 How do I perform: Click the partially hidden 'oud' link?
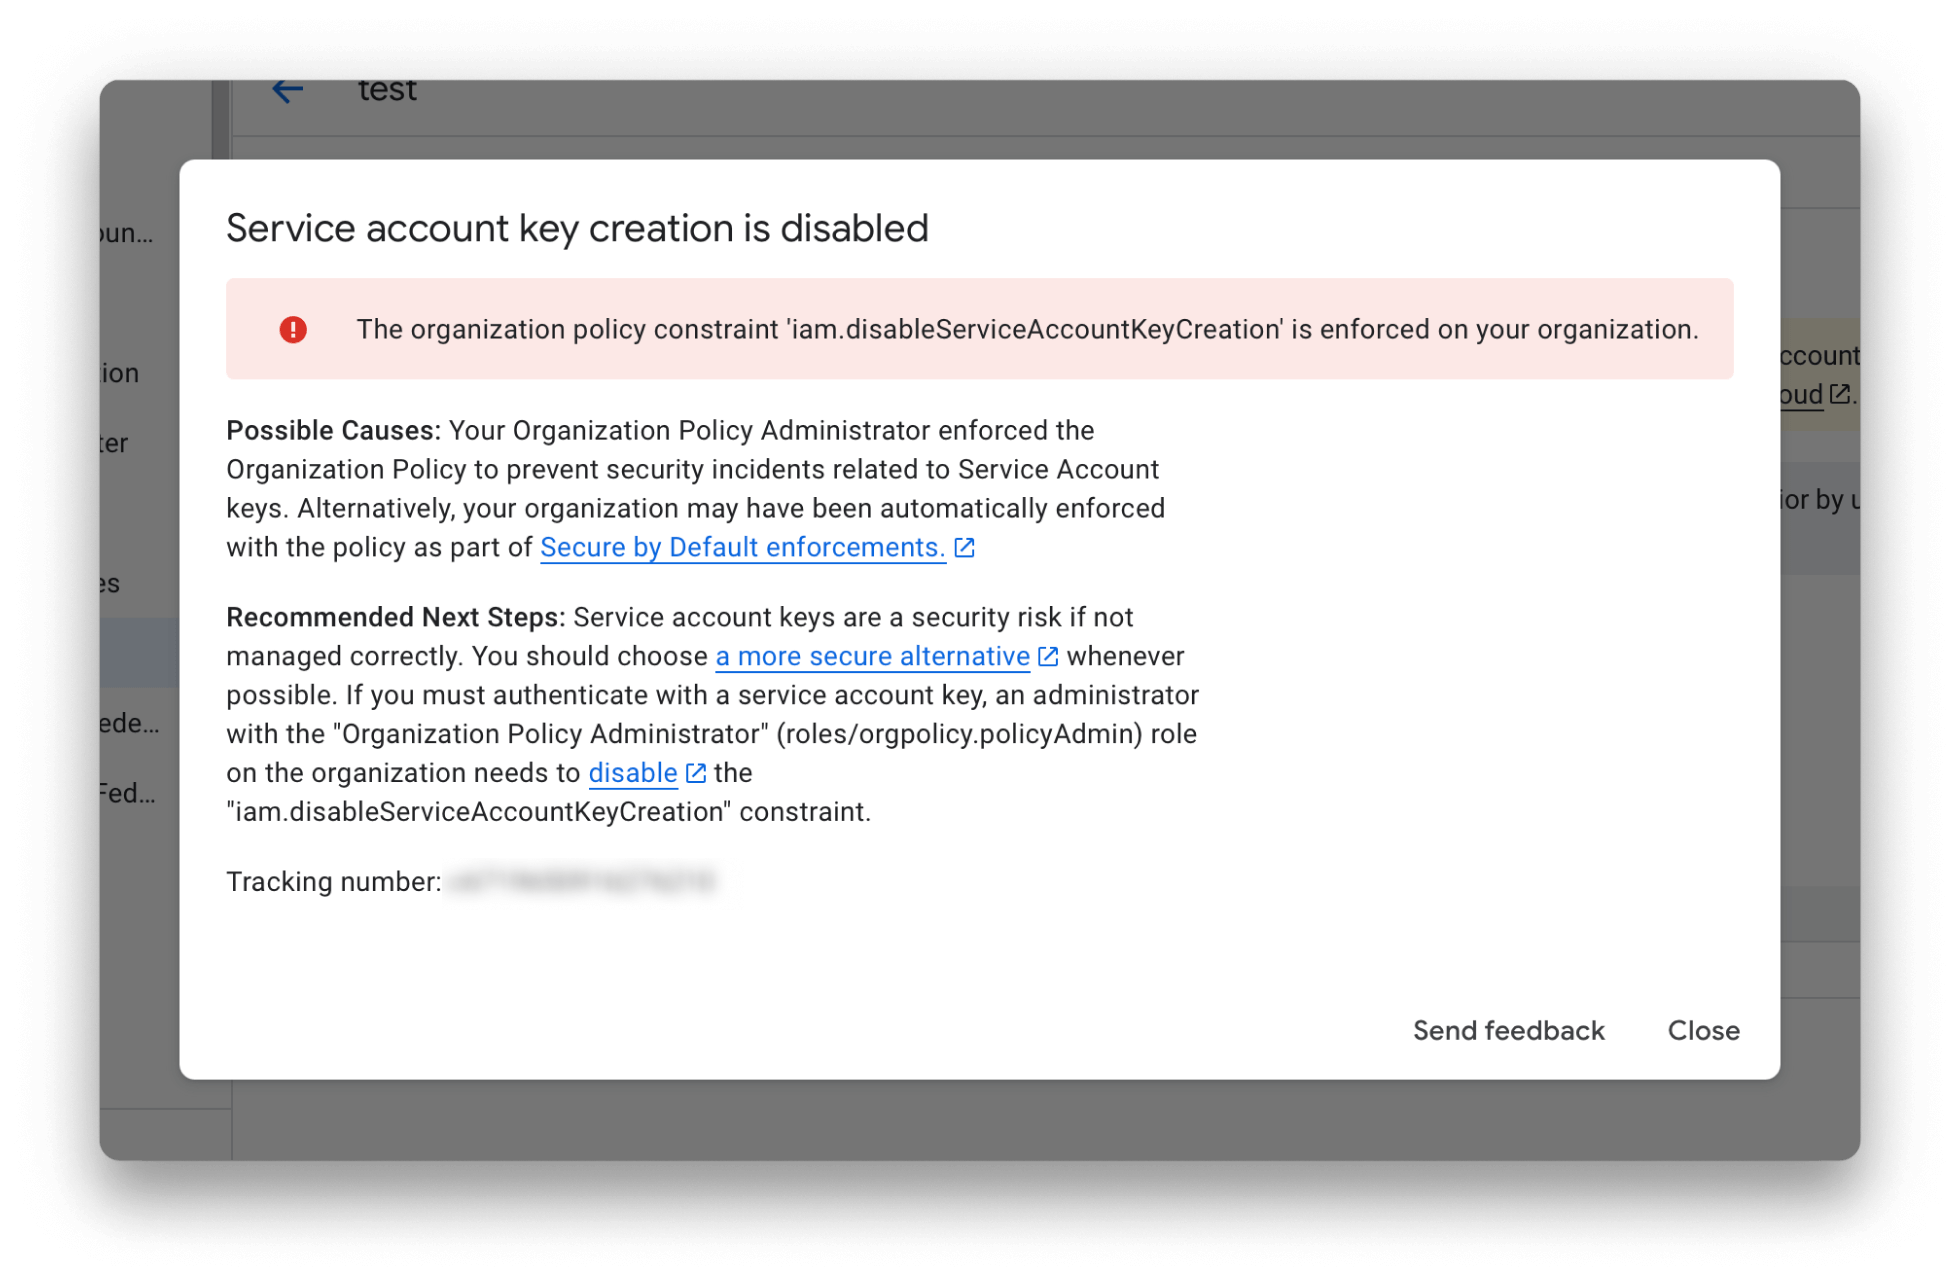coord(1802,395)
